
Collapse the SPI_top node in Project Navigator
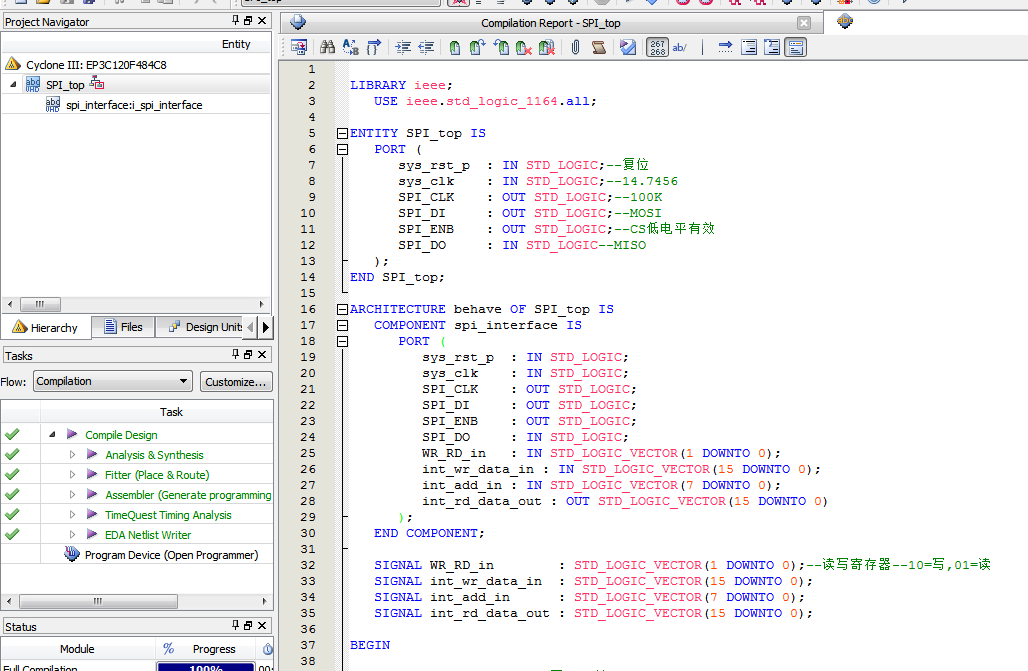pyautogui.click(x=11, y=85)
